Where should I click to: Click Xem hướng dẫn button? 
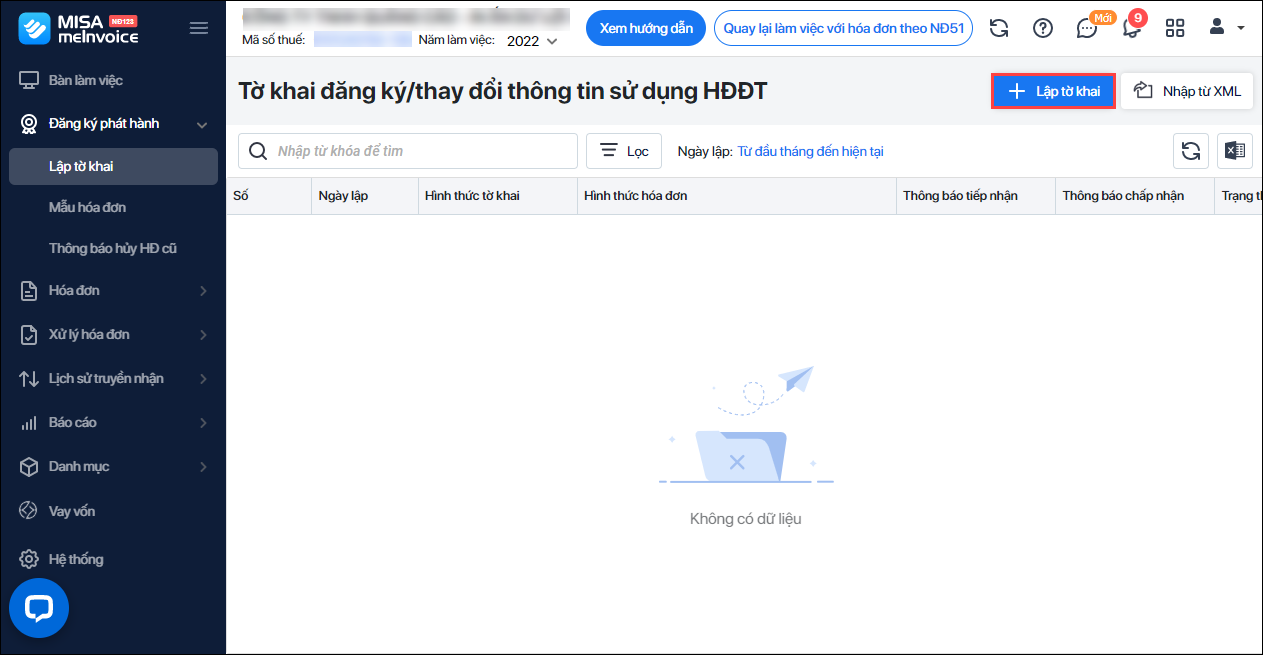(646, 28)
